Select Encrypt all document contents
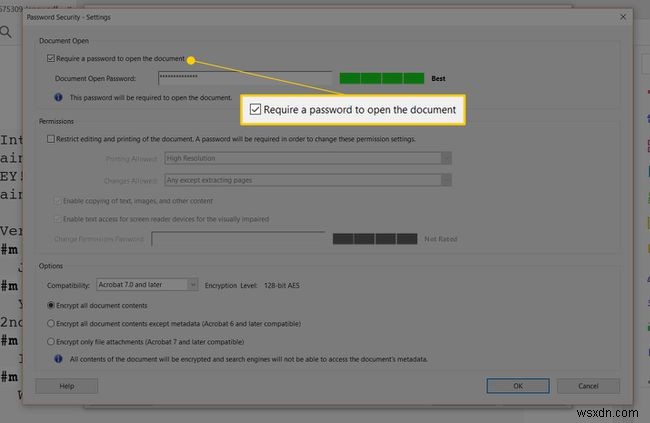The width and height of the screenshot is (650, 423). [51, 305]
